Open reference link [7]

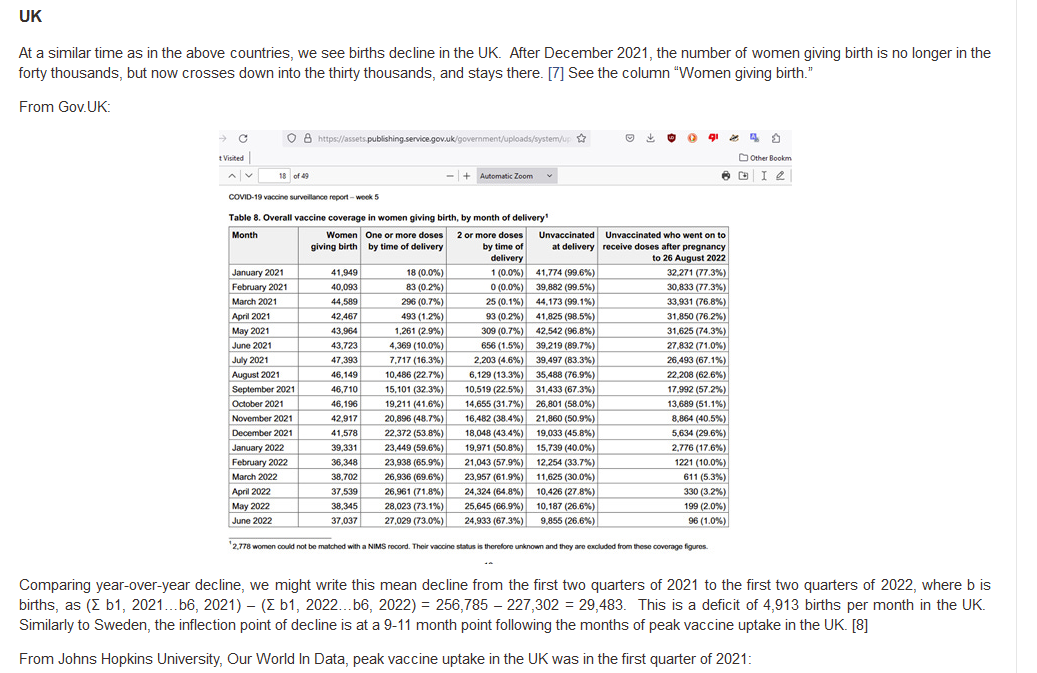click(556, 73)
